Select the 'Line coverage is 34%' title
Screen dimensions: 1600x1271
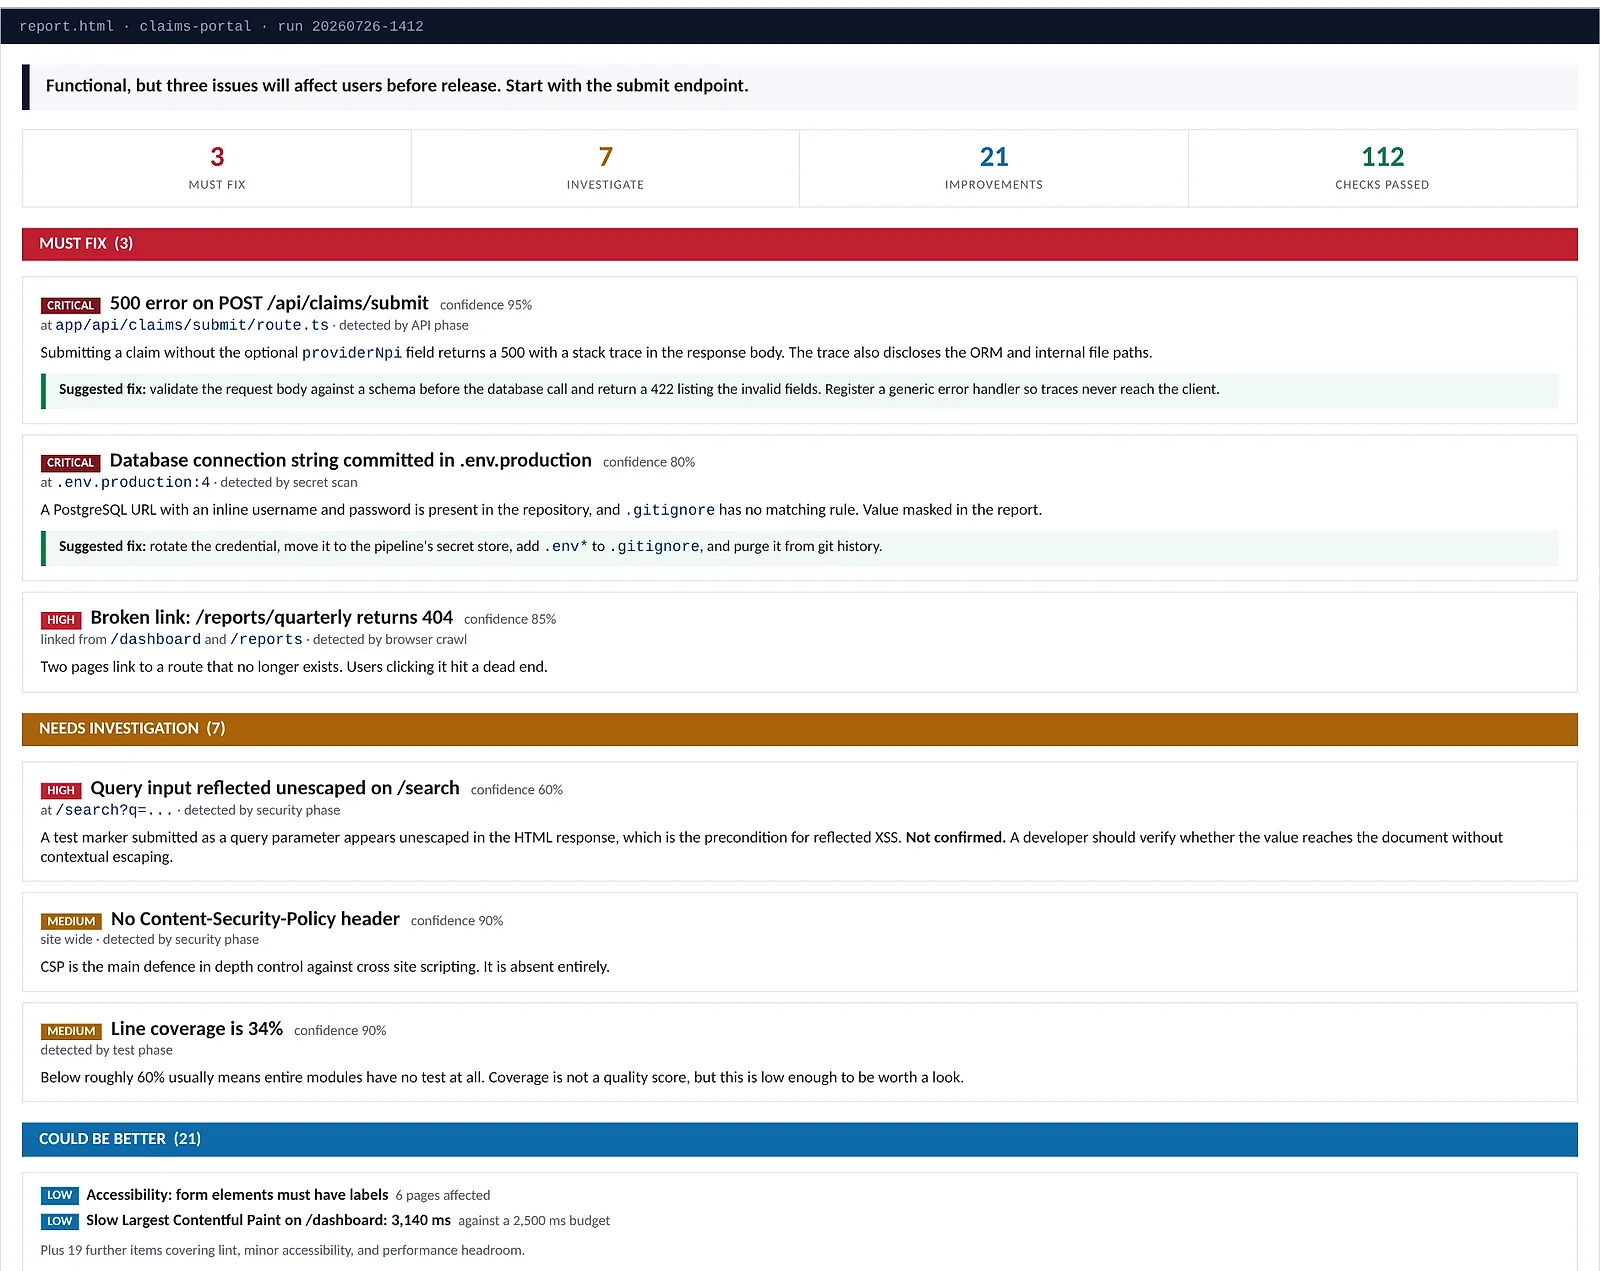coord(197,1028)
